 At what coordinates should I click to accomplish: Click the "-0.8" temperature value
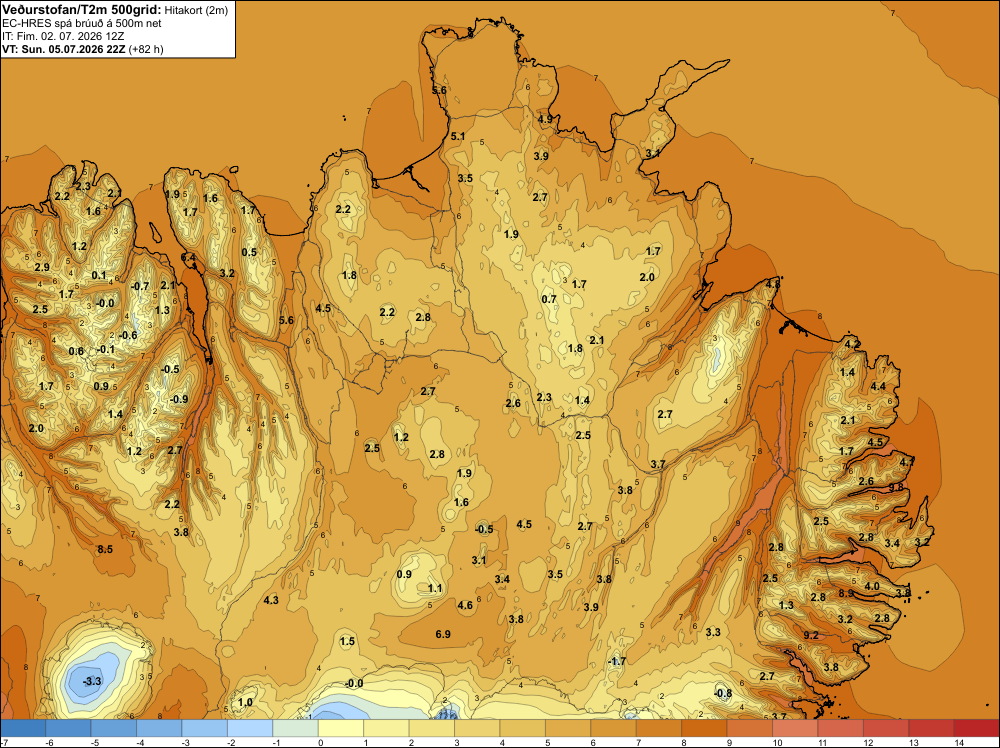pos(723,693)
